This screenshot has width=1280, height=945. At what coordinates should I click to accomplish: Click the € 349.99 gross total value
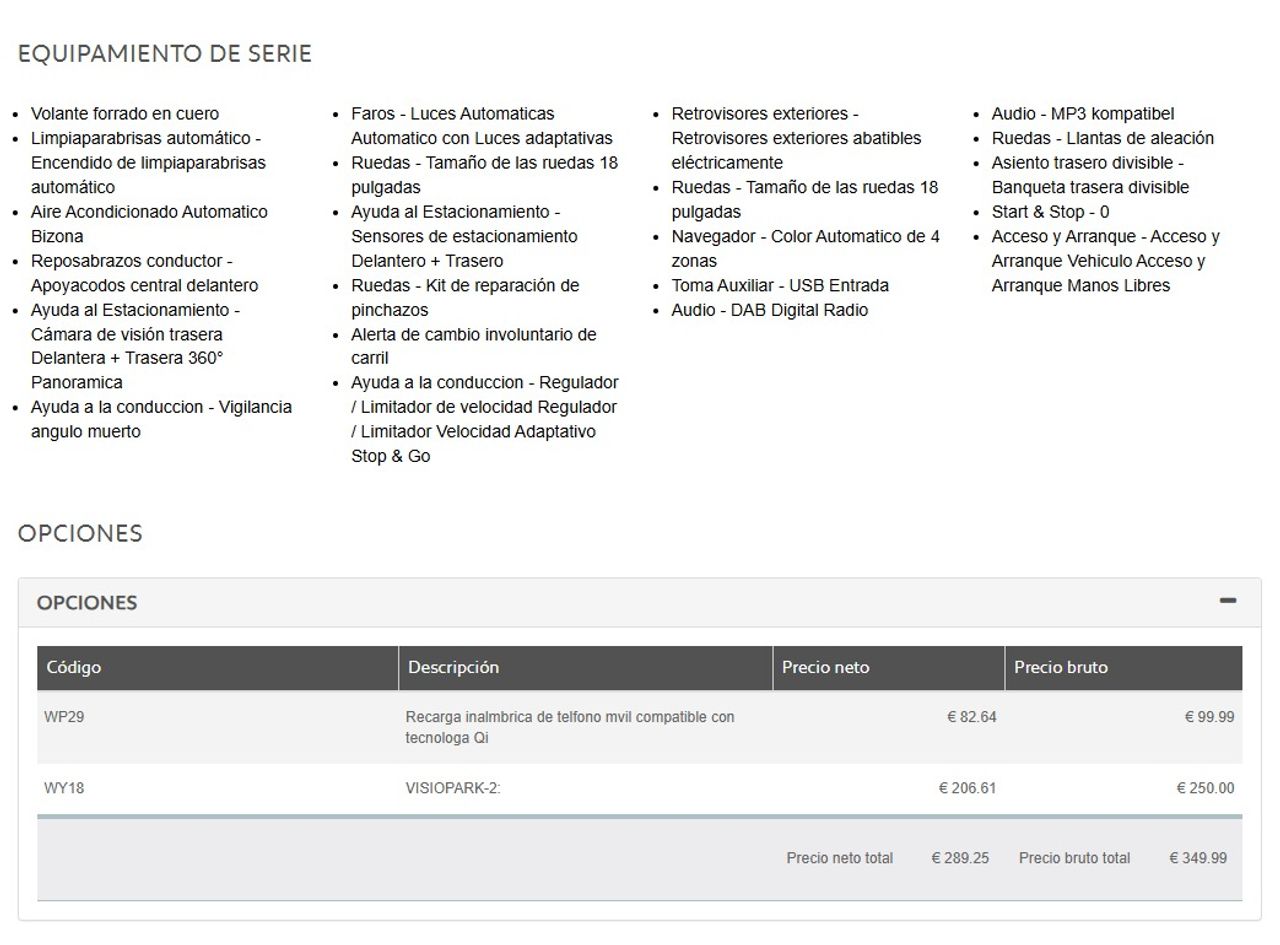1197,858
